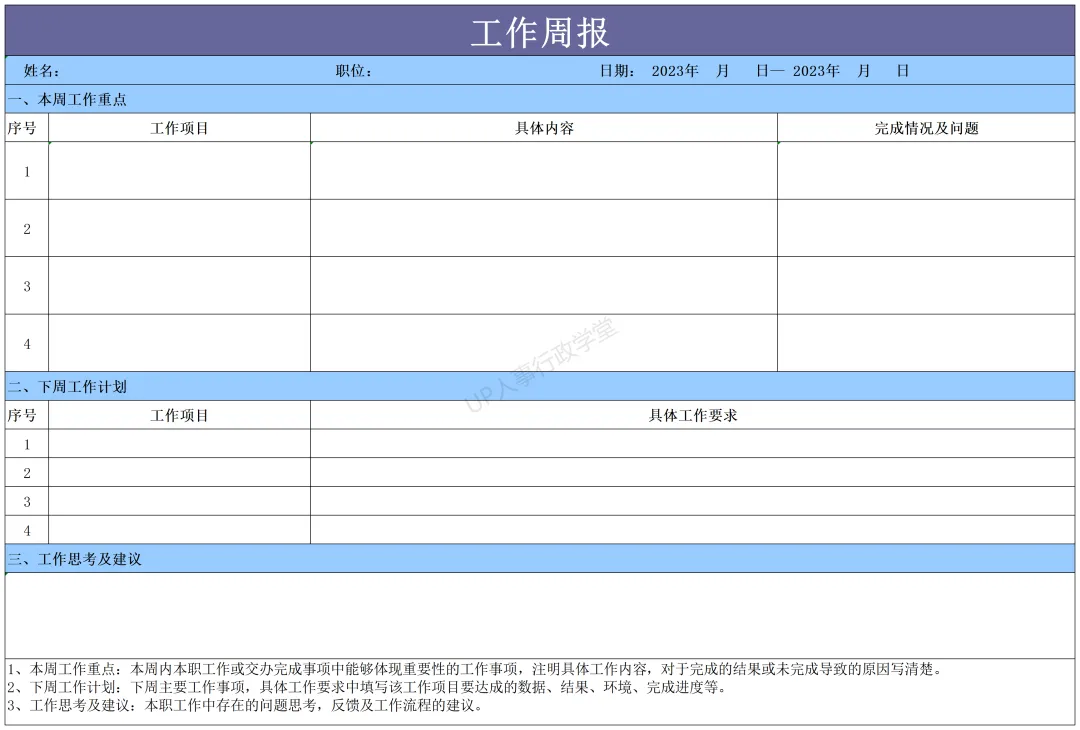Screen dimensions: 1080x730
Task: Click 具体内容 cell of row 2 in 本周工作重点
Action: coord(544,229)
